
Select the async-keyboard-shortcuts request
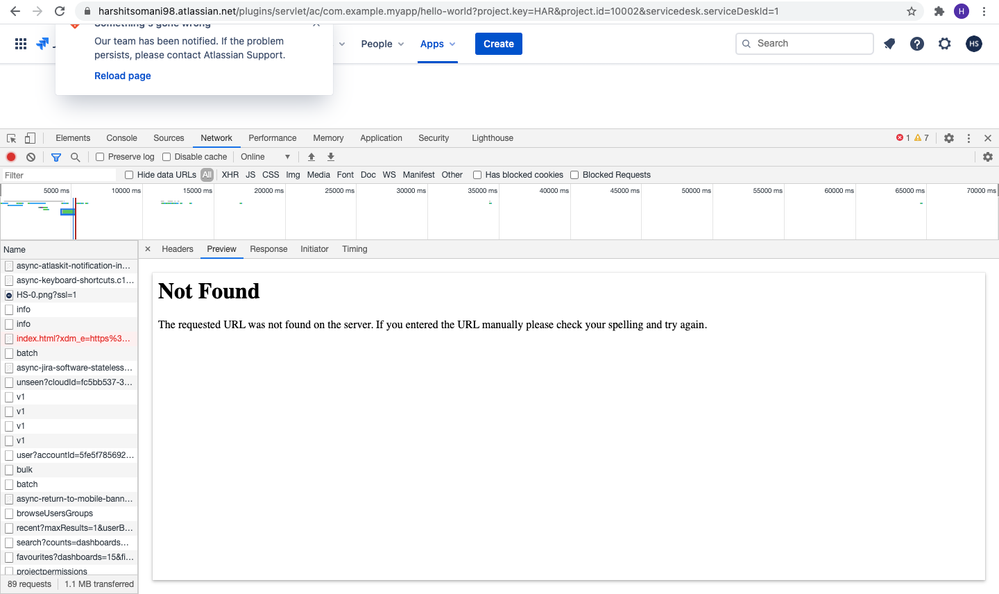point(69,280)
